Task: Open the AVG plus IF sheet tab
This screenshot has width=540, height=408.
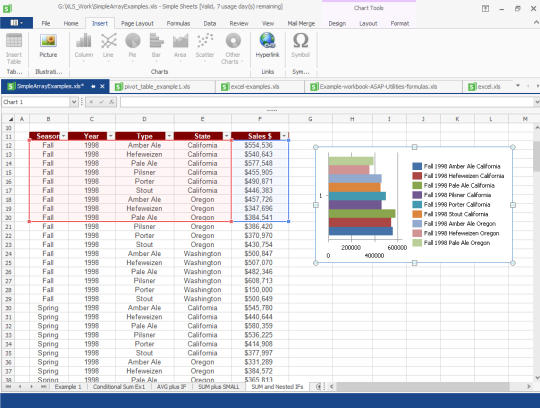Action: [172, 387]
